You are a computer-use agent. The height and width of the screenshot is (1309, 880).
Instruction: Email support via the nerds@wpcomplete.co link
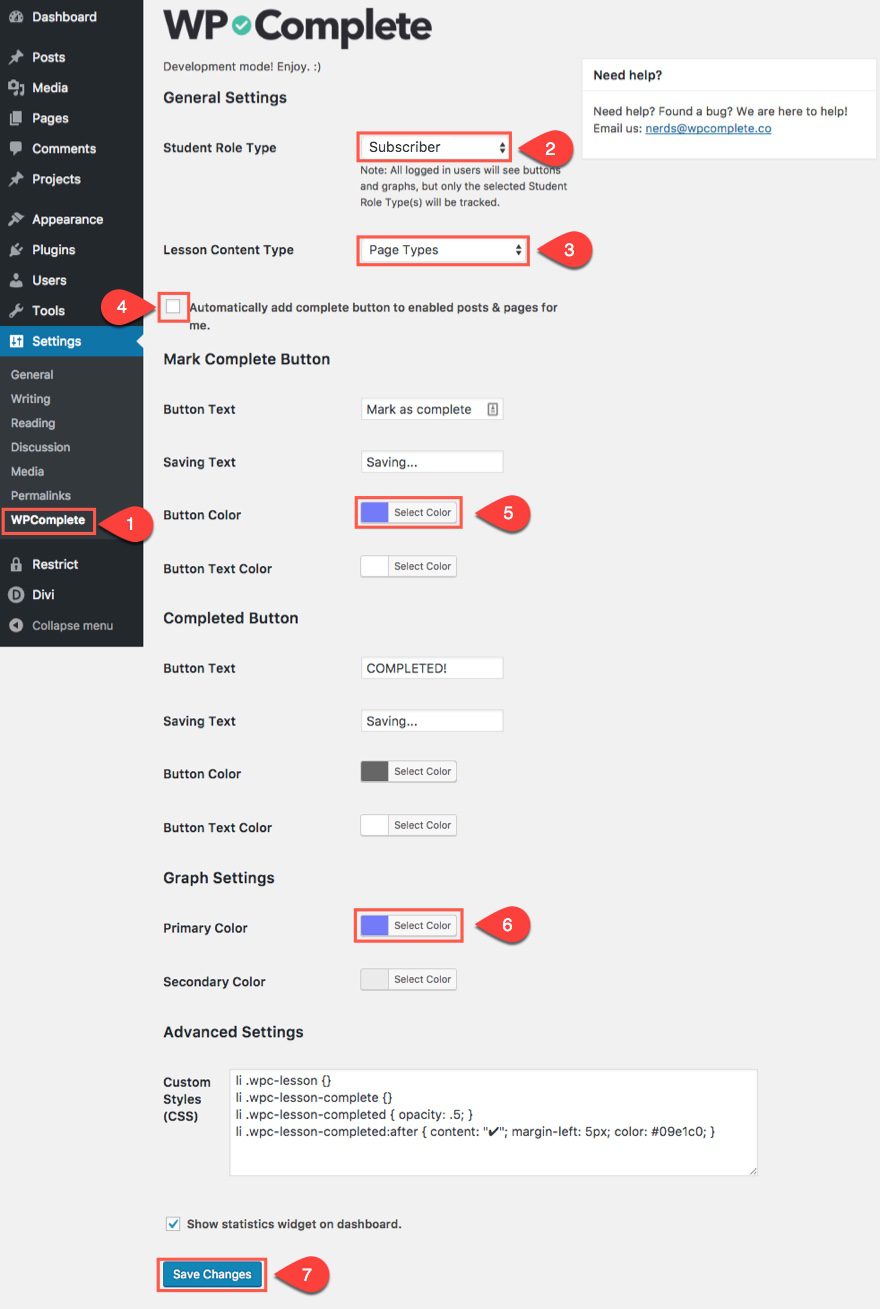coord(707,128)
